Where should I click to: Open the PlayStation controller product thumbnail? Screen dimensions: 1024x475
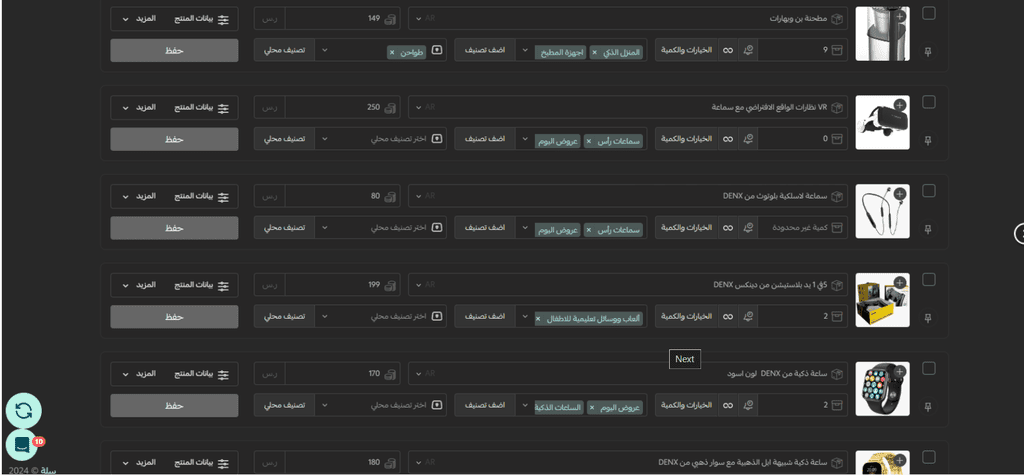(x=882, y=300)
